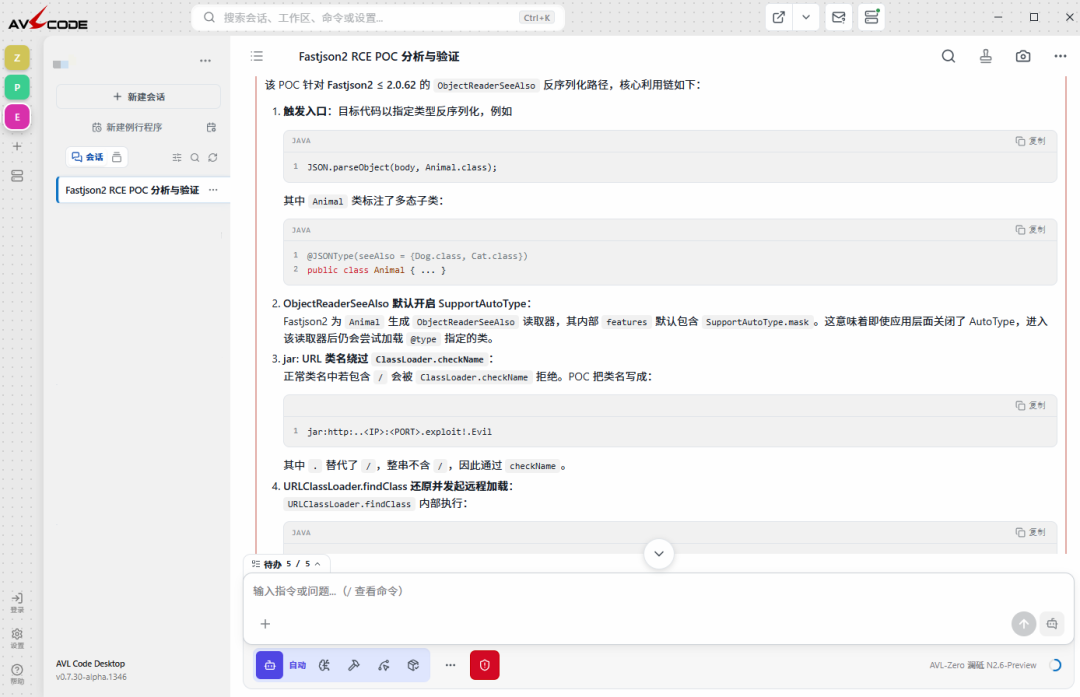Toggle the outline list icon beside title
Viewport: 1080px width, 697px height.
[x=257, y=56]
